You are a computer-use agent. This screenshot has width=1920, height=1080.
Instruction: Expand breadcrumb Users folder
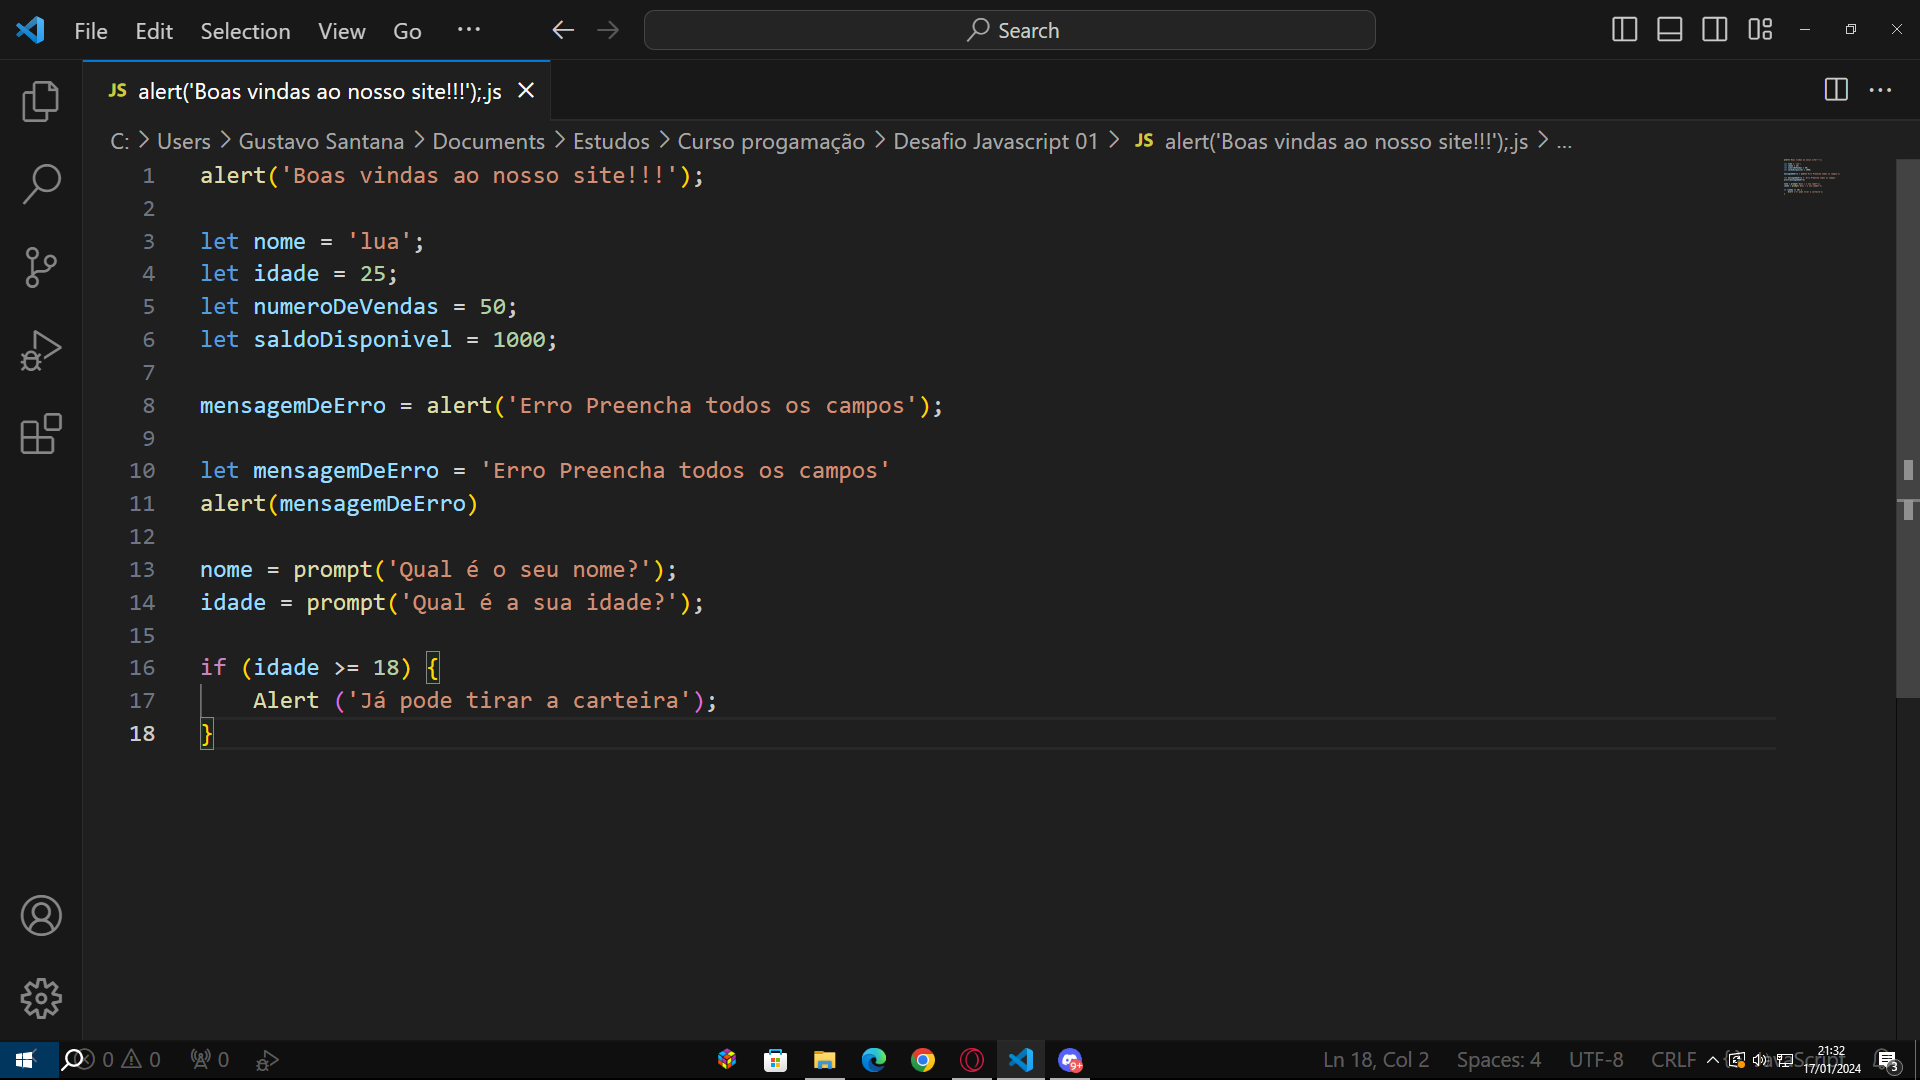[184, 141]
